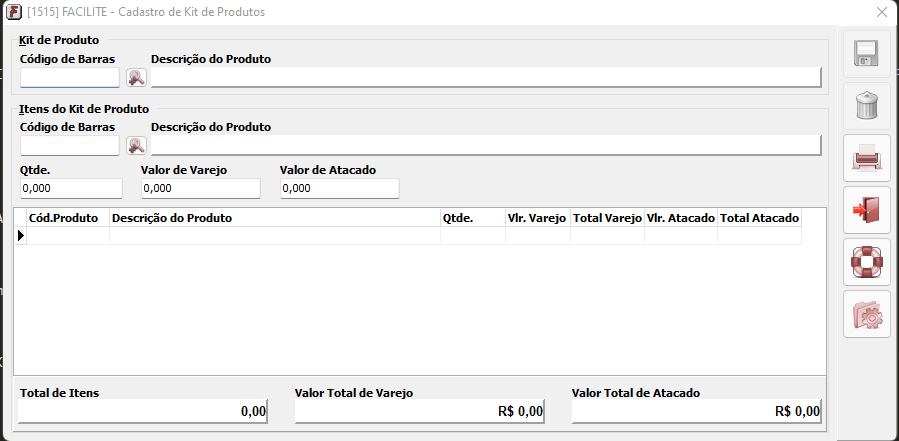
Task: Close the Cadastro de Kit de Produtos window
Action: coord(881,12)
